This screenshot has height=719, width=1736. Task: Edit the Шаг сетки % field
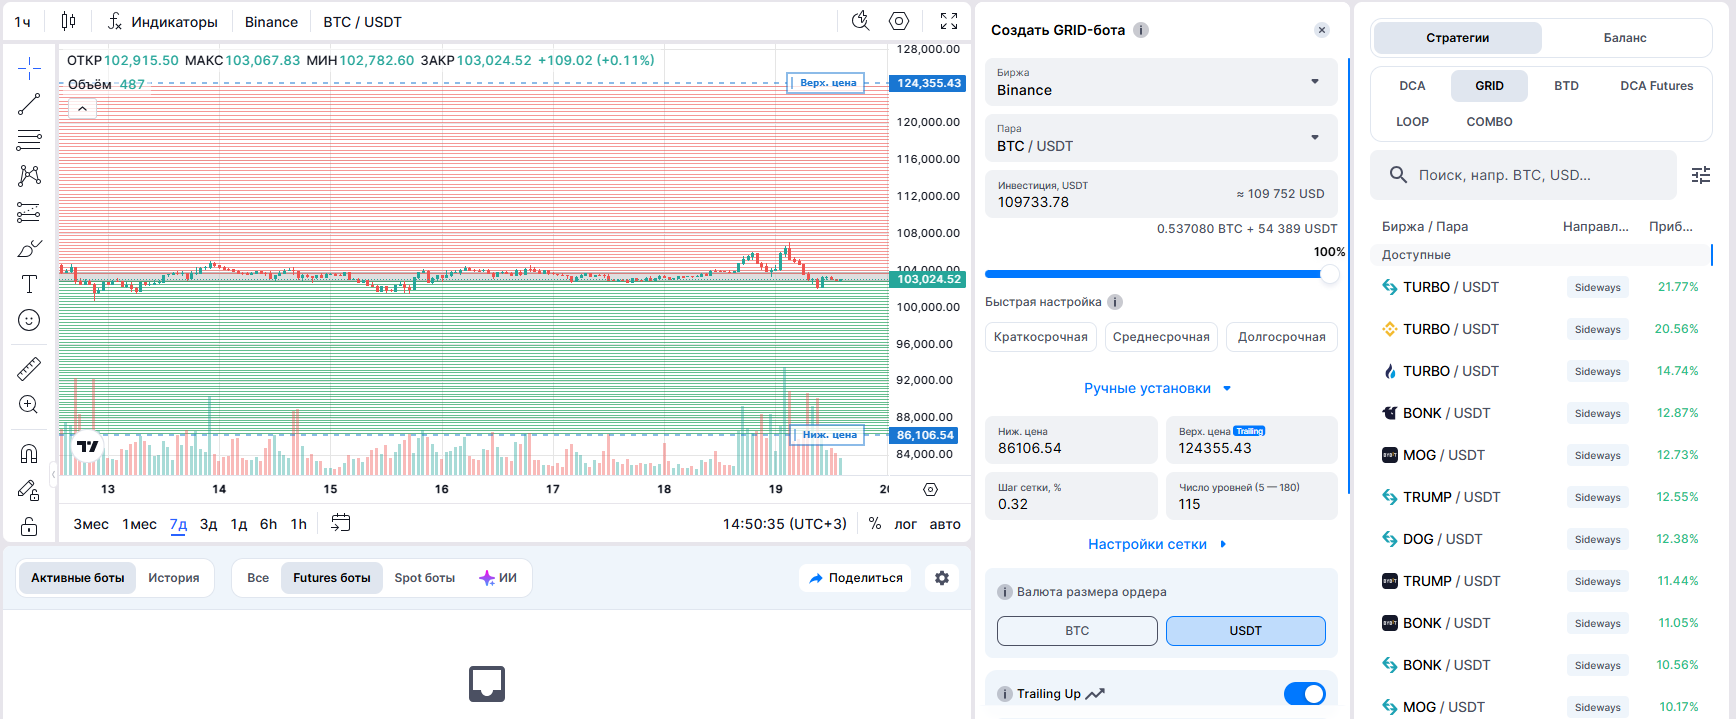[x=1071, y=496]
